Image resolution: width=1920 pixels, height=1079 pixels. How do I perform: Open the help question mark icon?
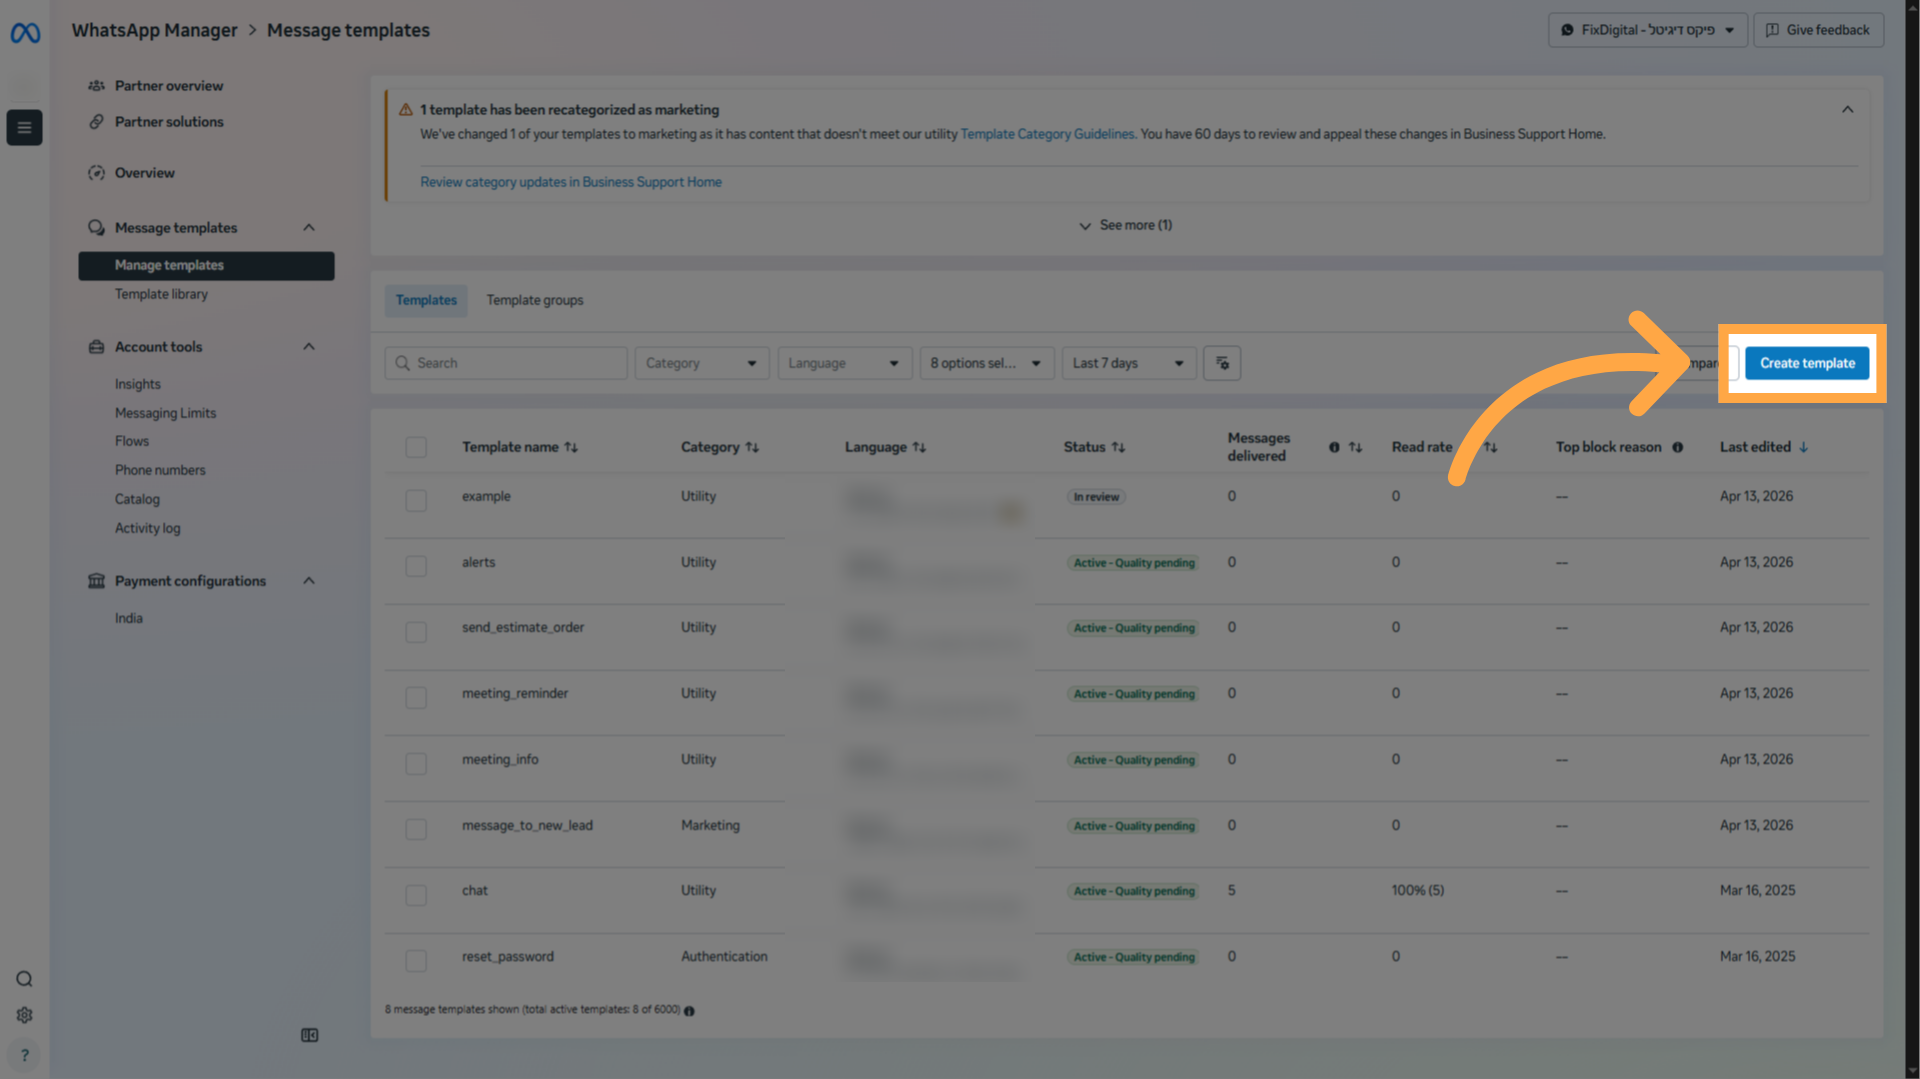24,1055
